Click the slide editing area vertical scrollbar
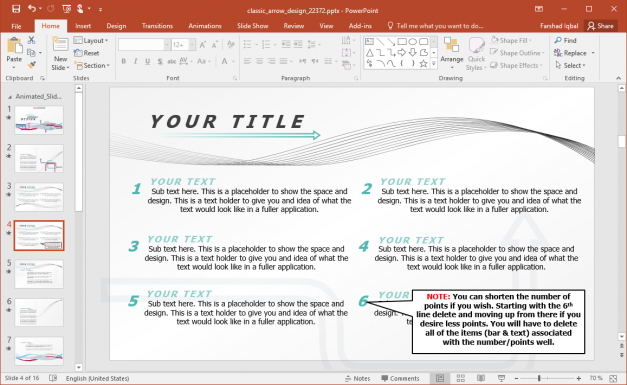Screen dimensions: 627x385 tap(621, 212)
